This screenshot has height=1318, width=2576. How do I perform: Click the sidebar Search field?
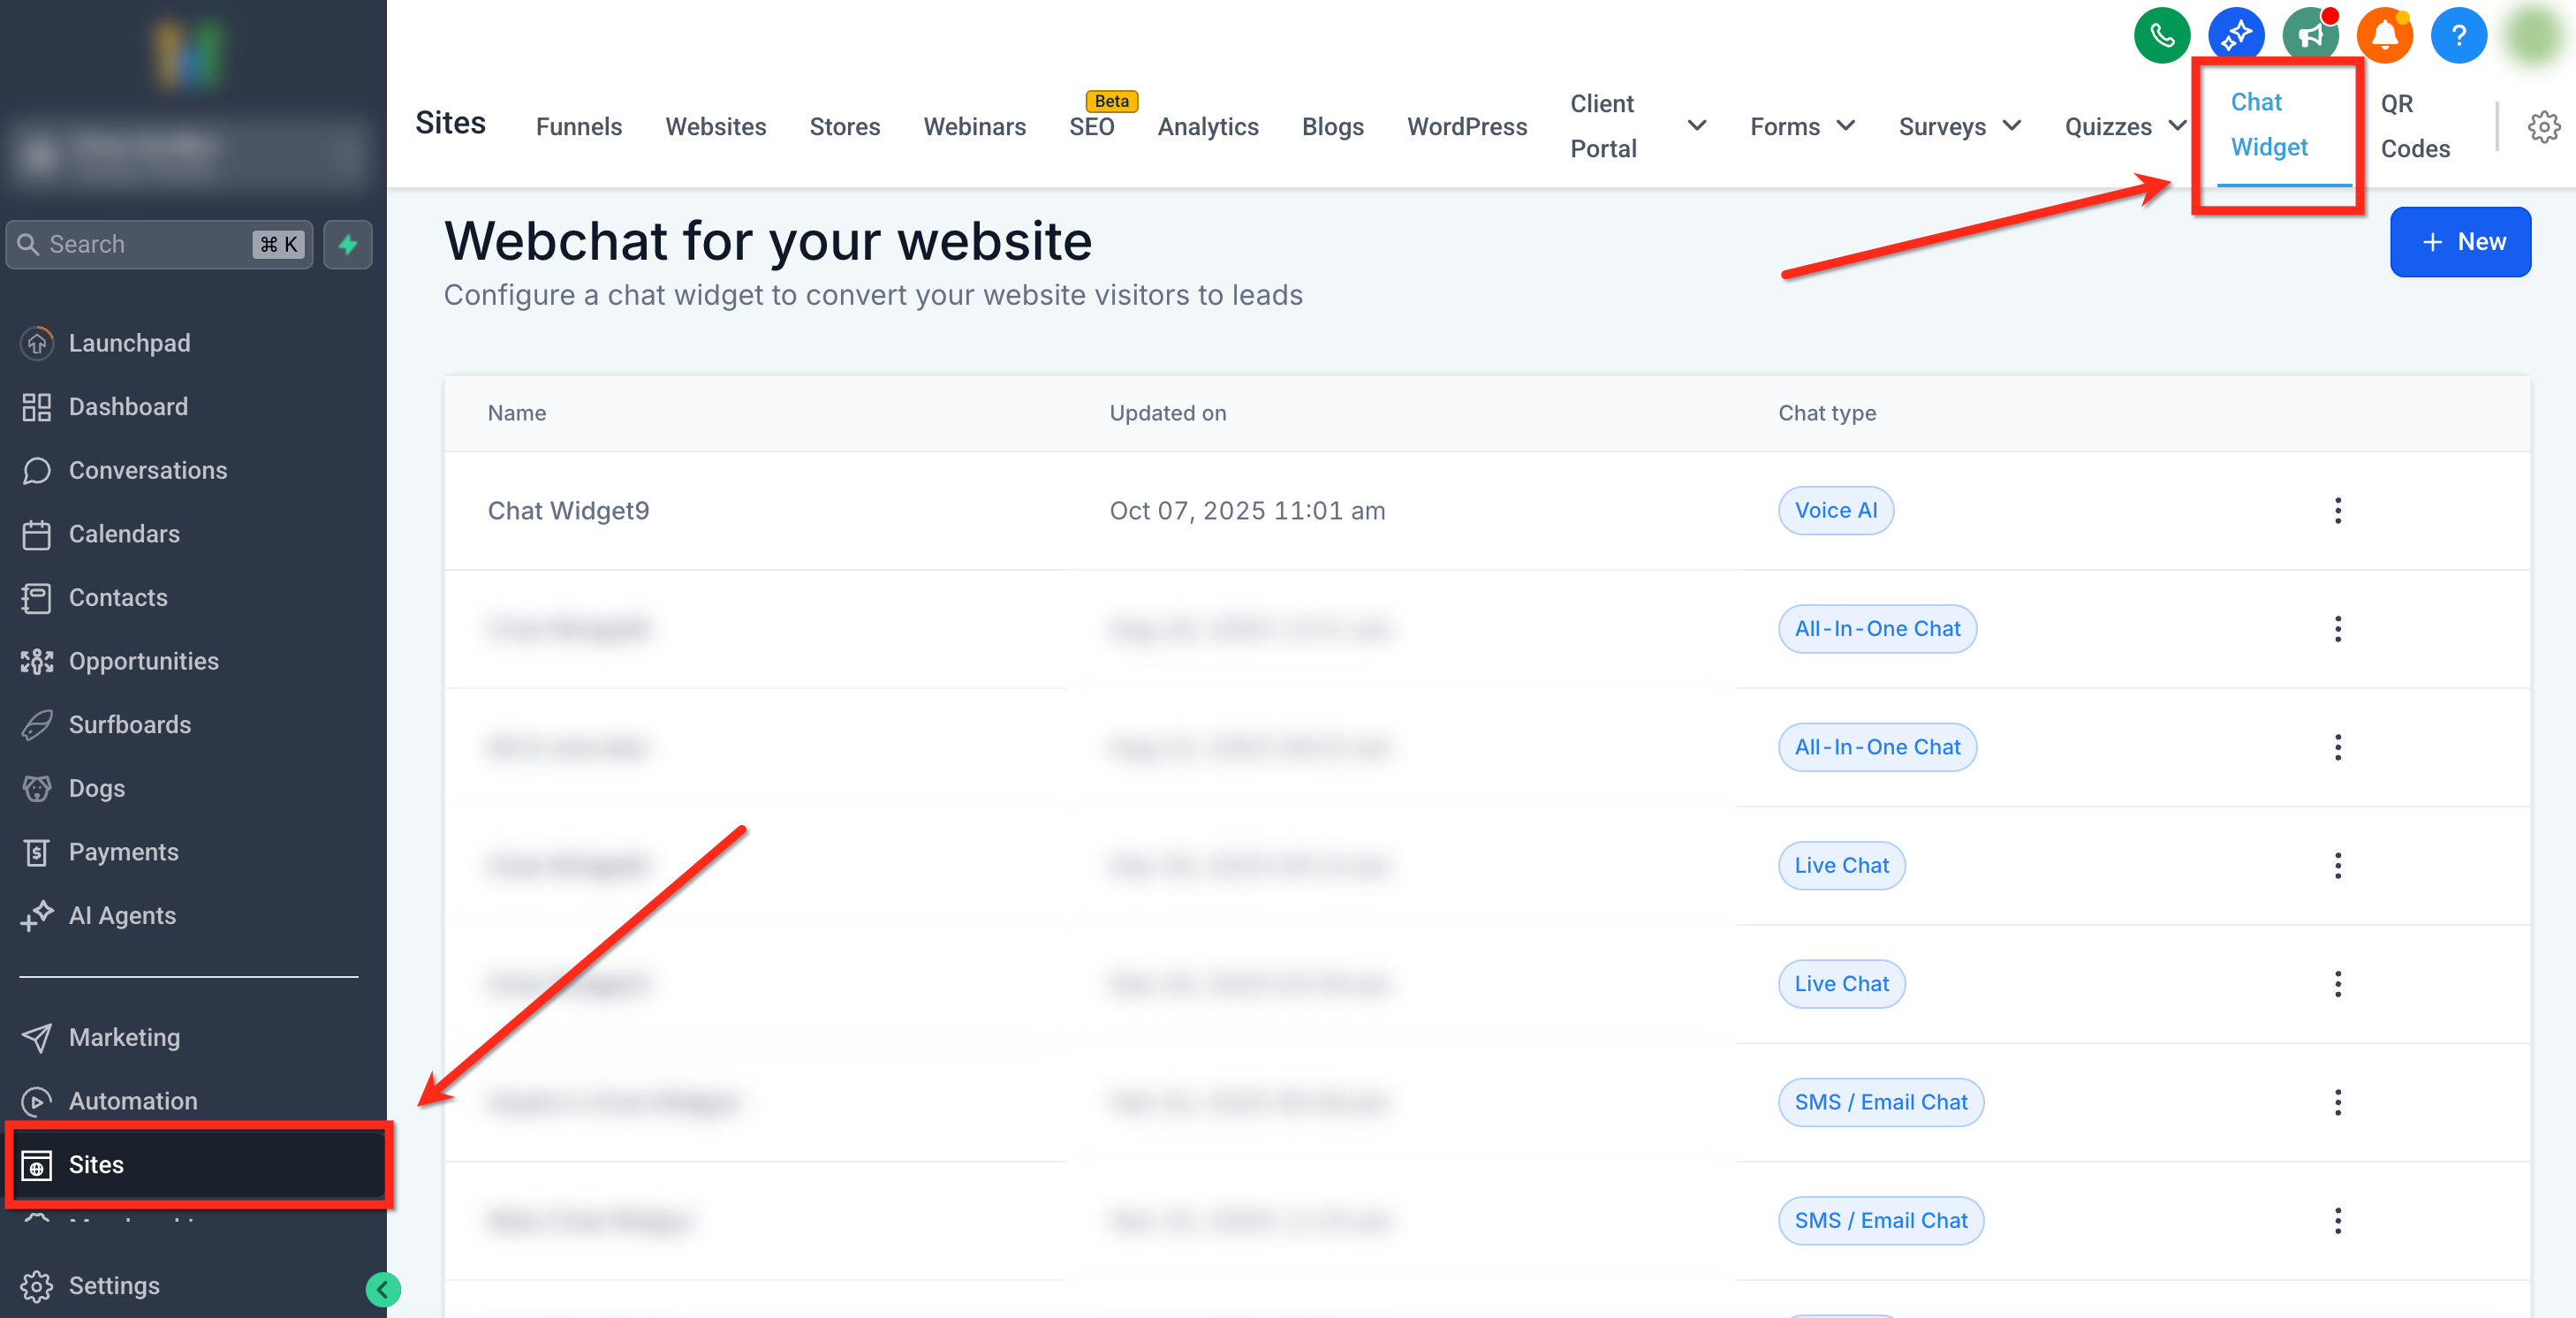click(x=140, y=244)
